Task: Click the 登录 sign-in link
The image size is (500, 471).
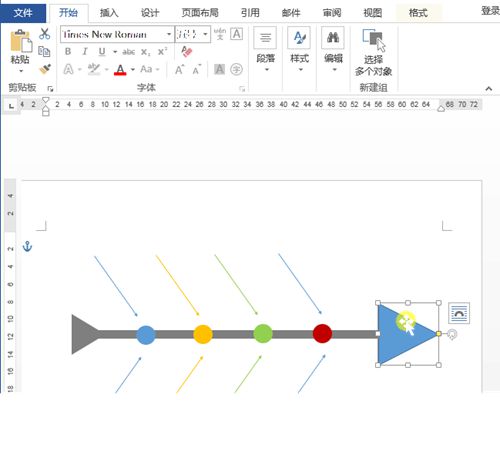Action: (x=490, y=11)
